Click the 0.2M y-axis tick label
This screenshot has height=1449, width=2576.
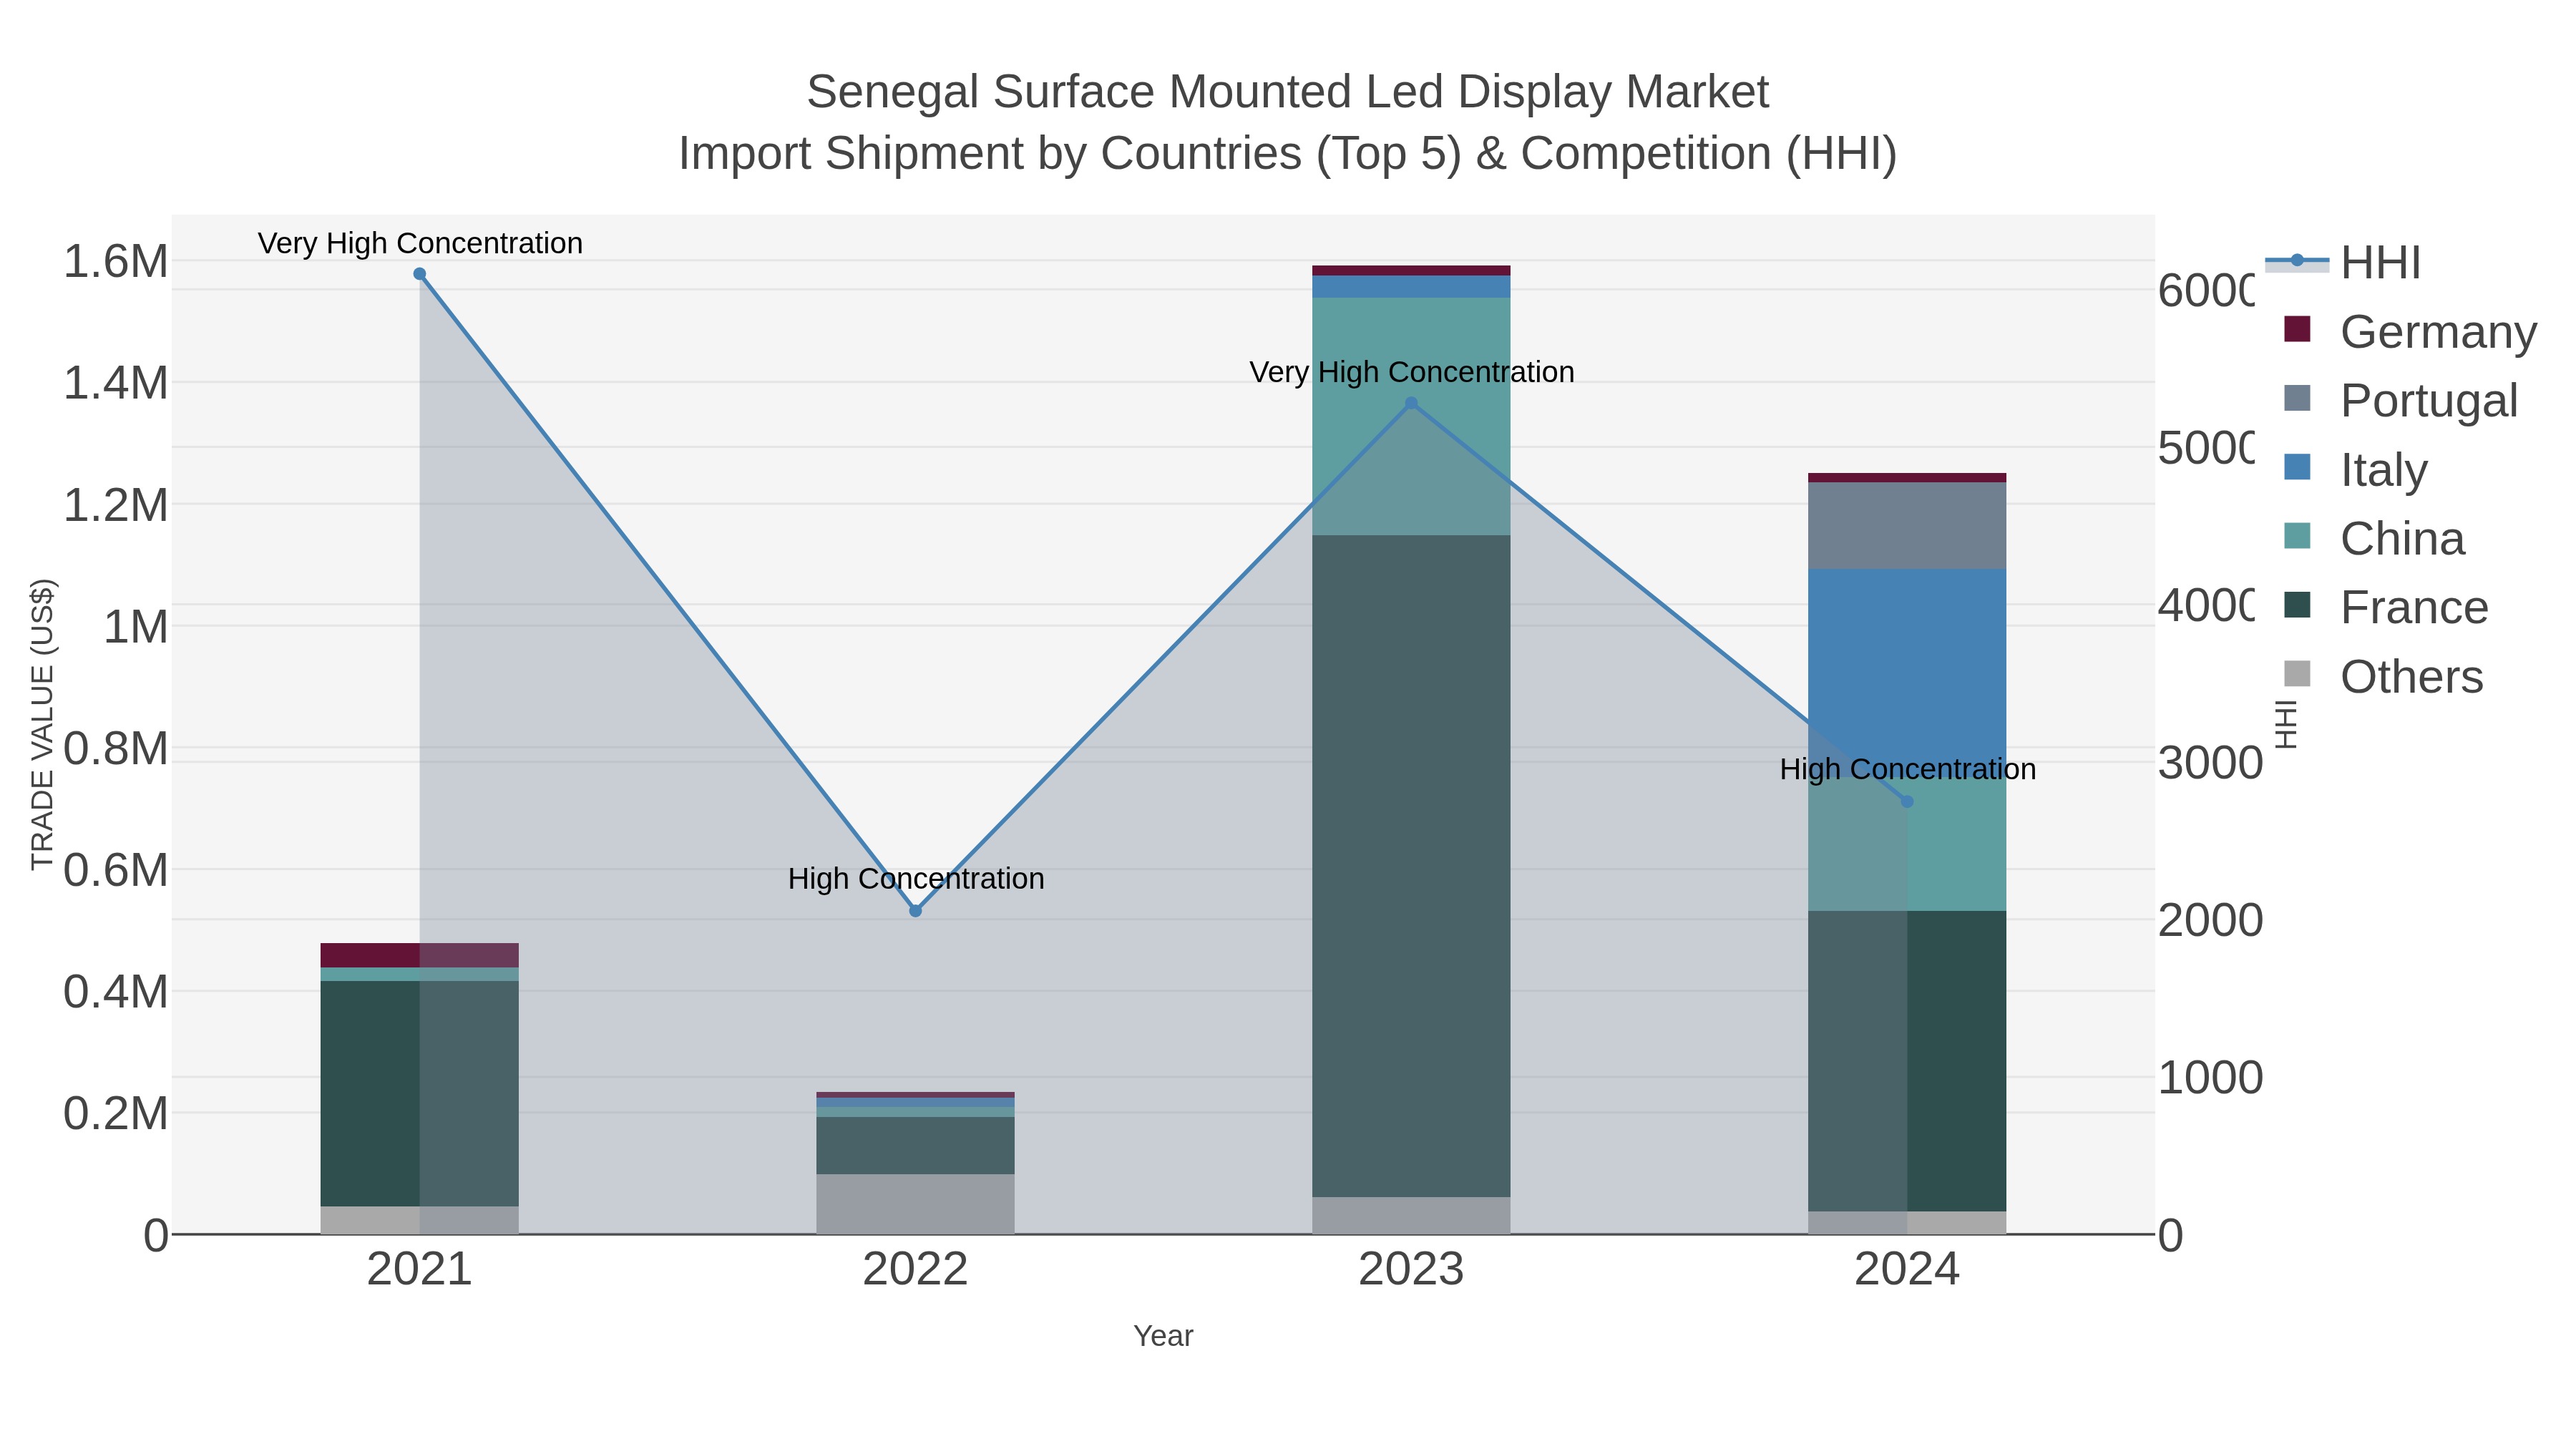(116, 1114)
